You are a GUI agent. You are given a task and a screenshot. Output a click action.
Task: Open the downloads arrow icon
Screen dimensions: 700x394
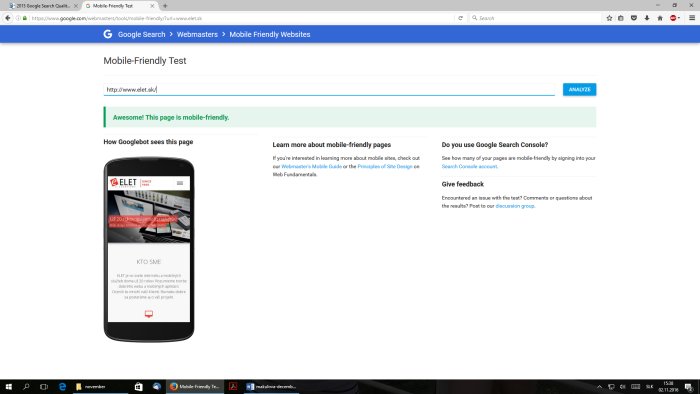click(x=646, y=18)
